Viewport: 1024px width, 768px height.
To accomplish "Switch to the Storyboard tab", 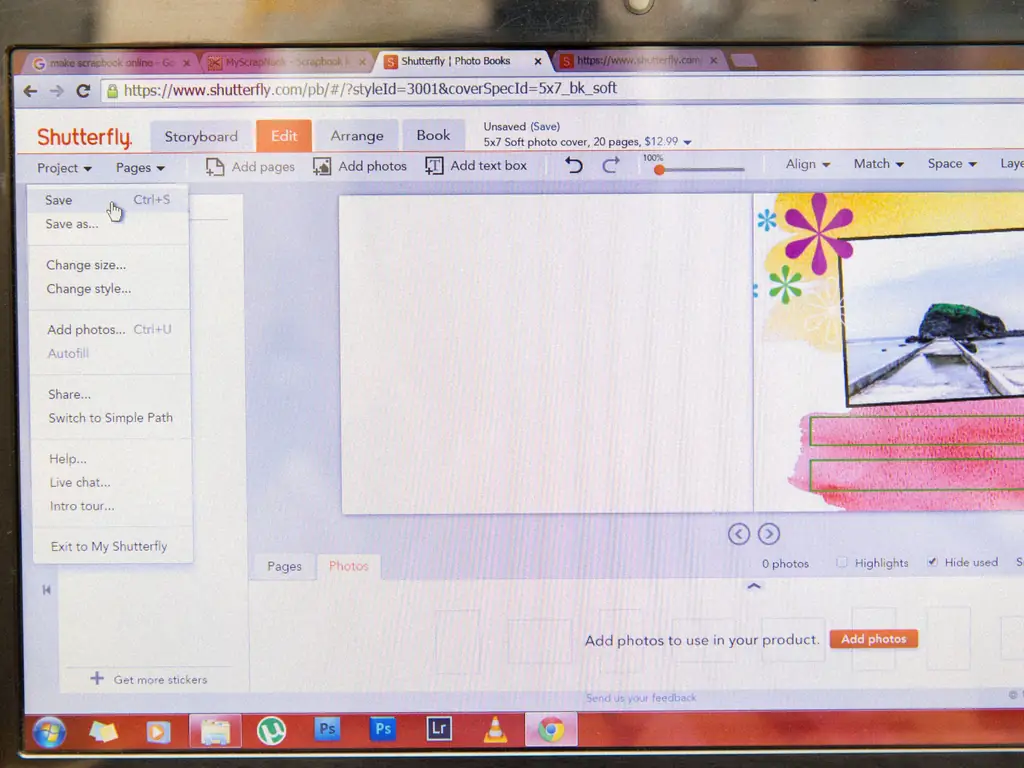I will [x=201, y=136].
